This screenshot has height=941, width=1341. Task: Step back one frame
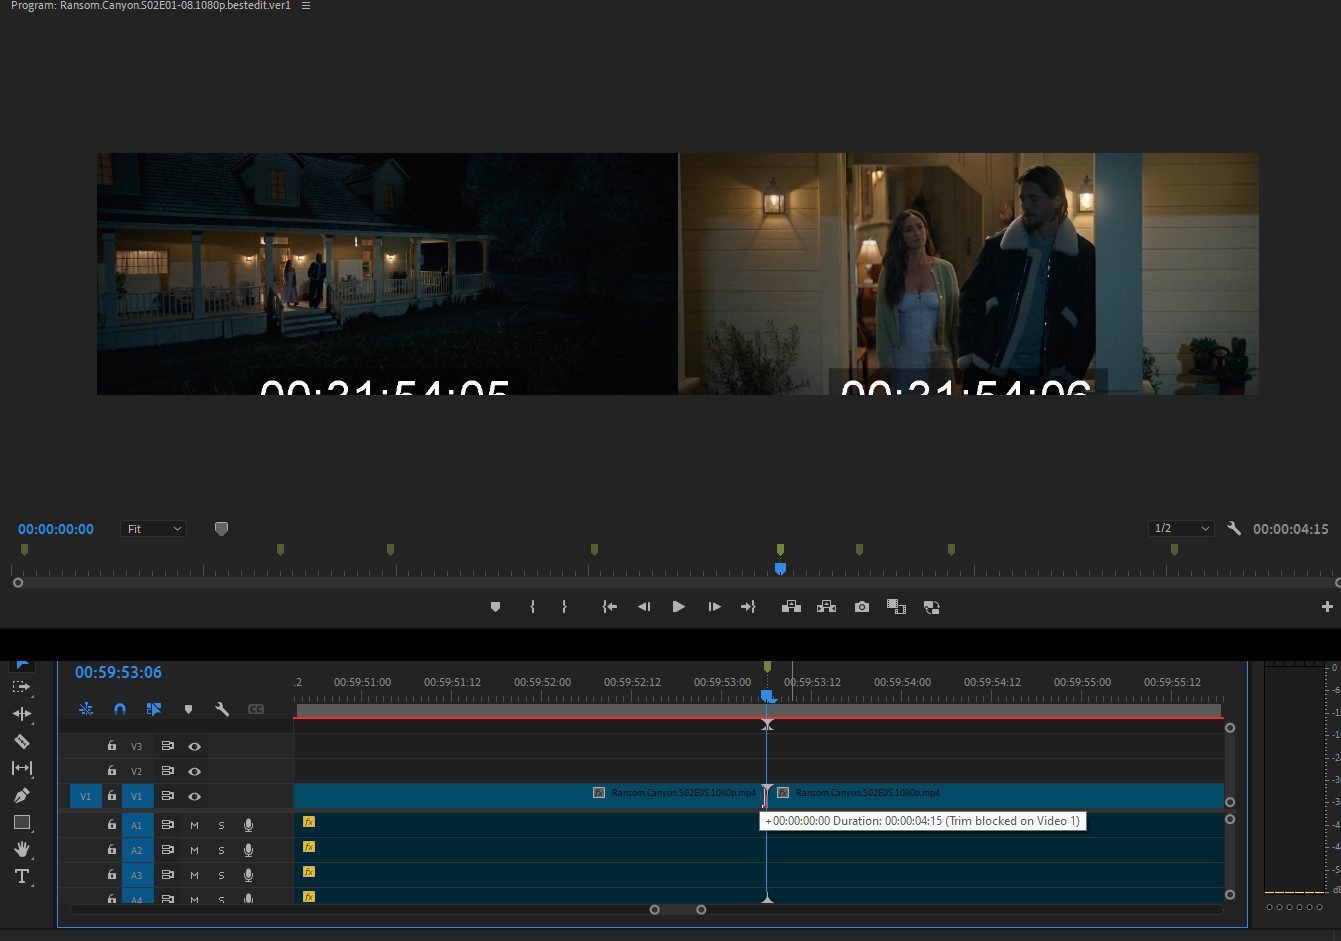point(644,607)
